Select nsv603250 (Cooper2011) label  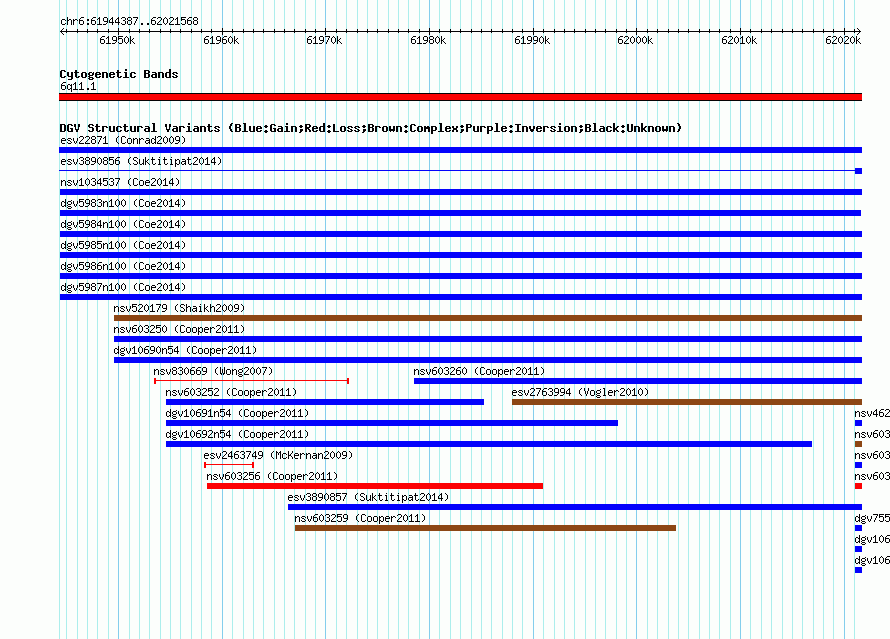pos(179,329)
